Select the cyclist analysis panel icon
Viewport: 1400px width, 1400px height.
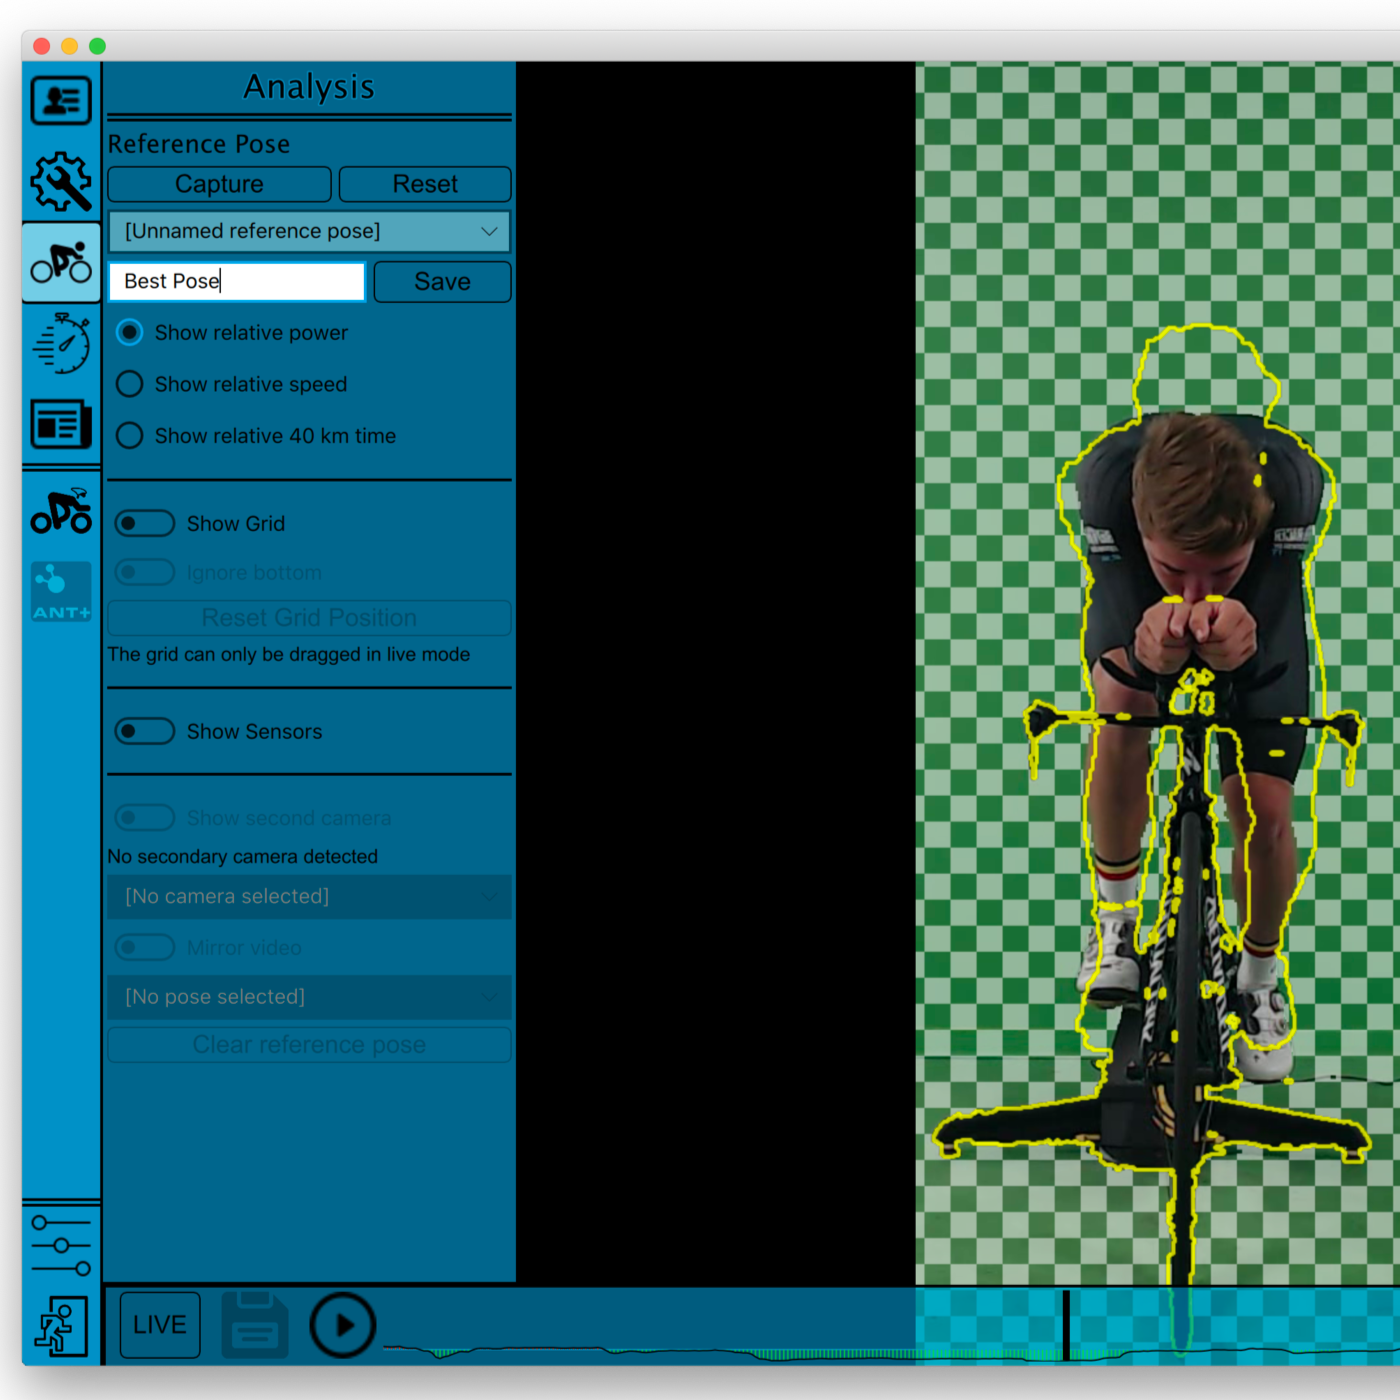60,262
